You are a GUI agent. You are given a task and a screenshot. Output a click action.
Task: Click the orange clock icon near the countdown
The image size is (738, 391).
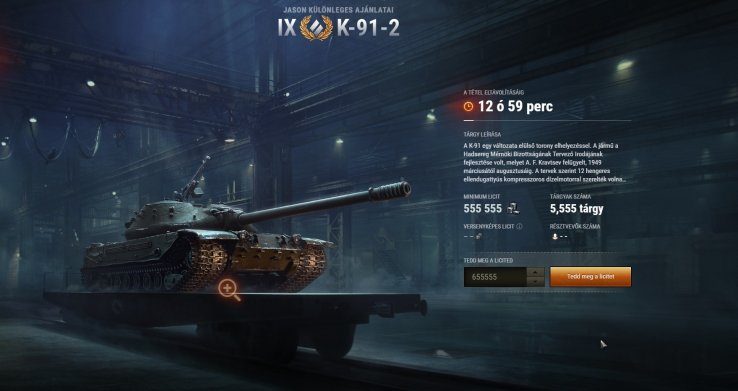pos(468,106)
